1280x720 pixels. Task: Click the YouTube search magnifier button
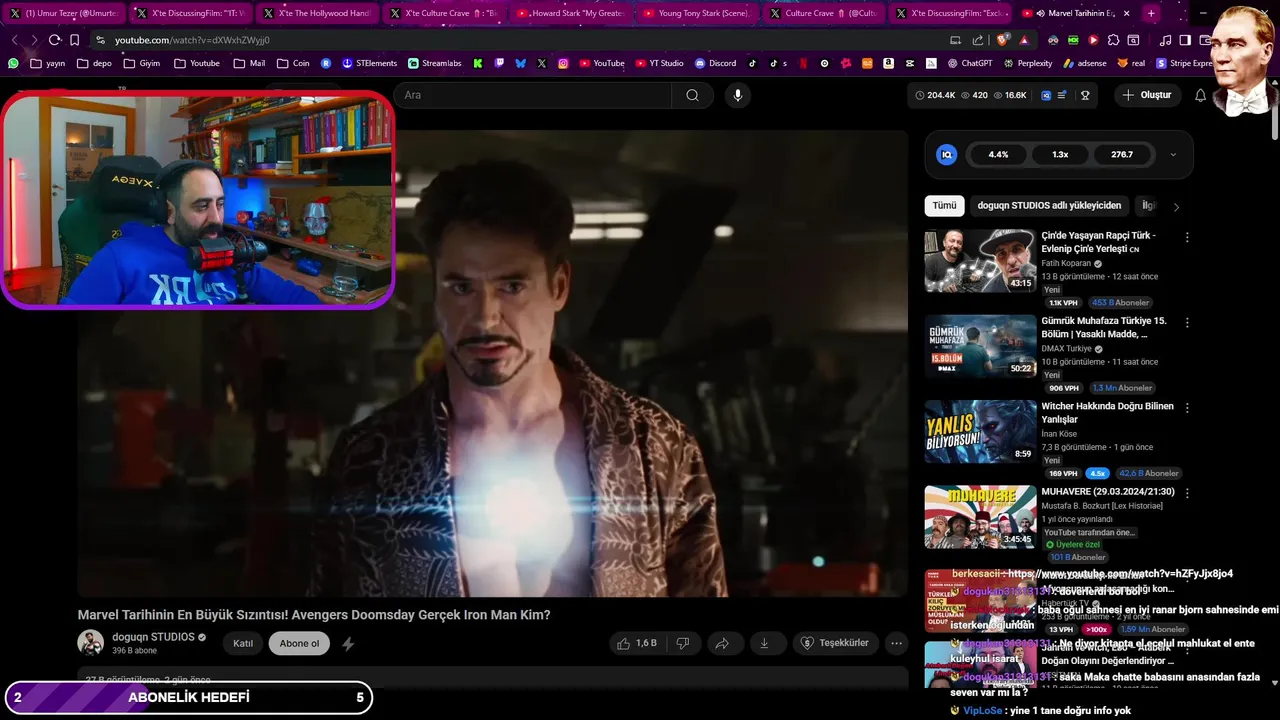pyautogui.click(x=692, y=95)
